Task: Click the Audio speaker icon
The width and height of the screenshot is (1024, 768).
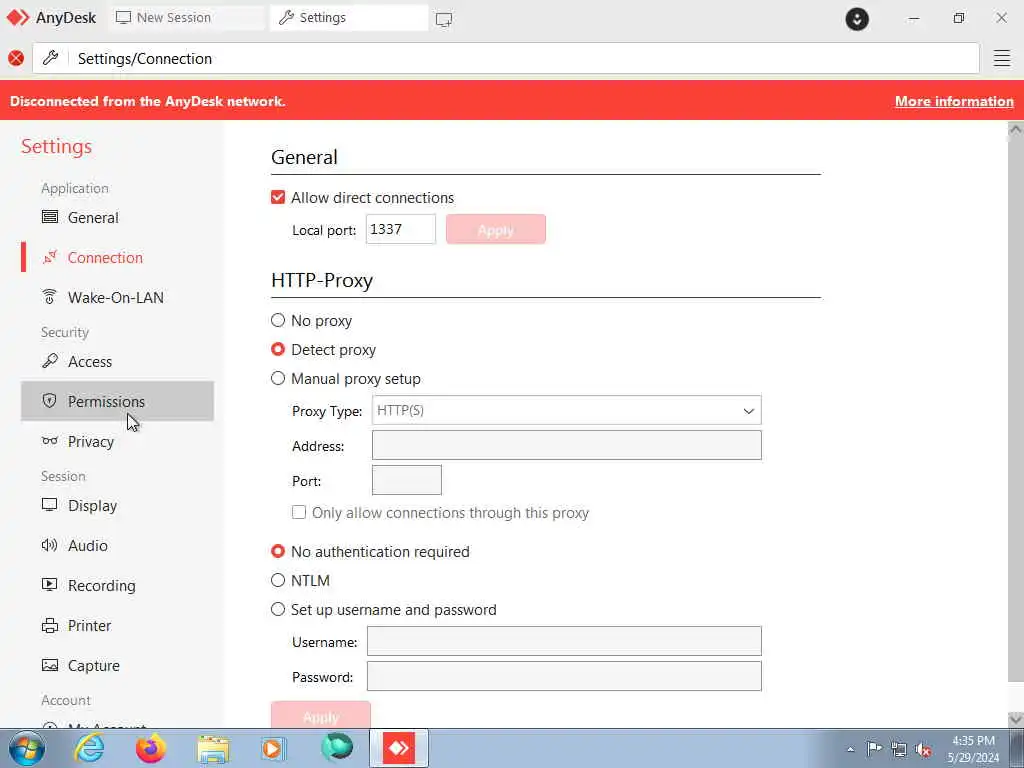Action: pos(50,545)
